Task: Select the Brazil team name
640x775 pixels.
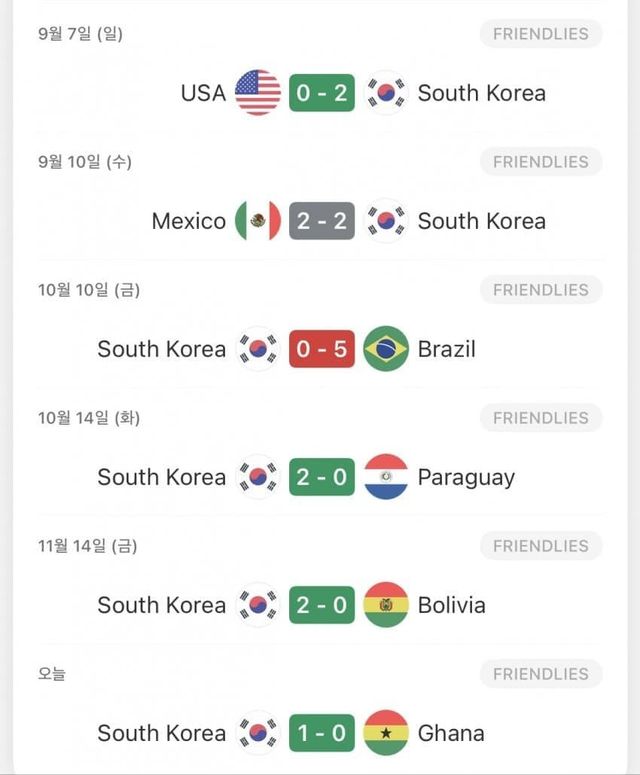Action: pyautogui.click(x=446, y=349)
